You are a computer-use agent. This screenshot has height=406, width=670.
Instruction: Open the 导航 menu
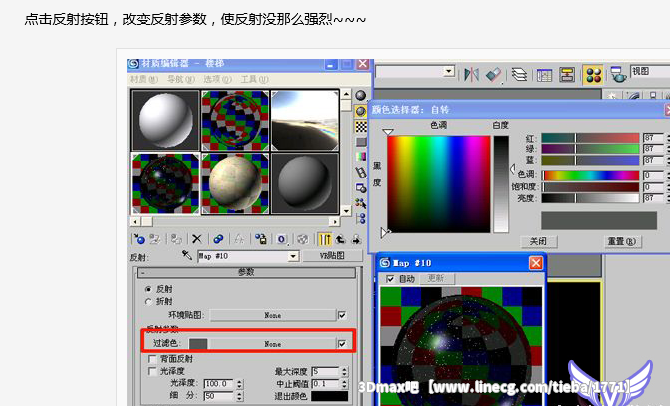click(181, 79)
